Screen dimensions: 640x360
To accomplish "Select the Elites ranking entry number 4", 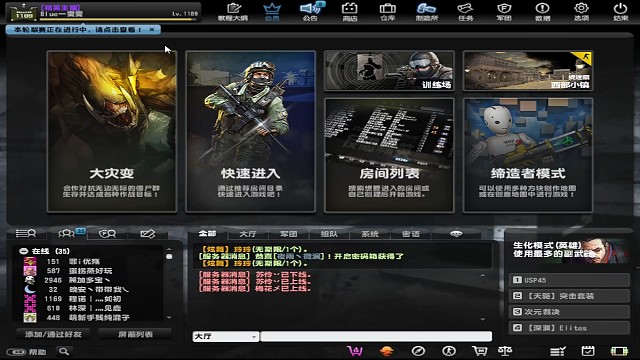I will click(569, 328).
